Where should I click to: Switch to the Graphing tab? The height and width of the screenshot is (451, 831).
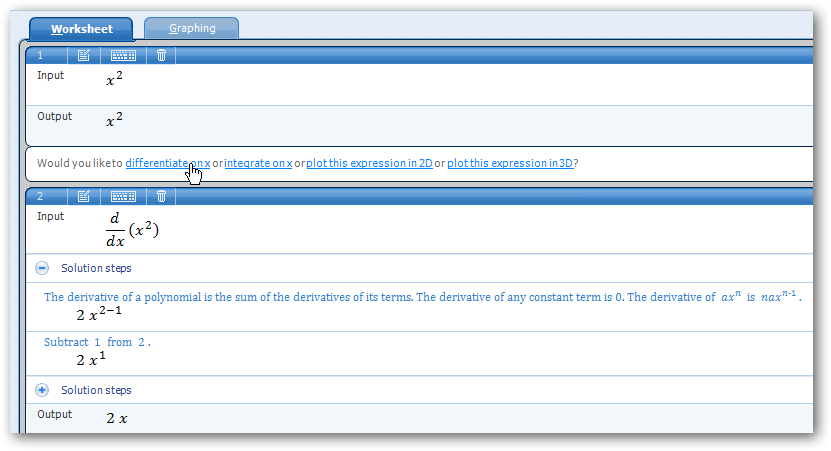click(x=192, y=28)
